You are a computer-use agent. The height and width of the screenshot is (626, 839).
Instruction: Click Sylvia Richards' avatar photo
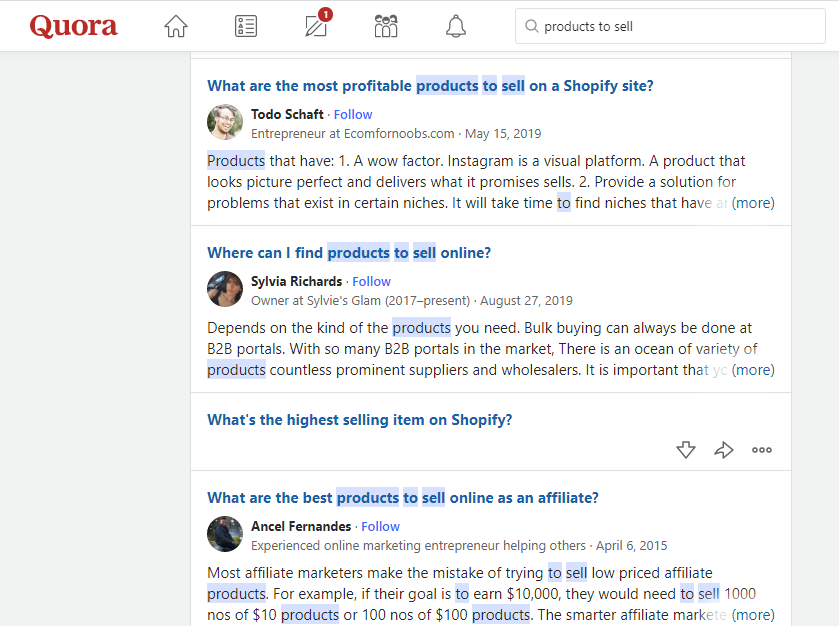[225, 289]
